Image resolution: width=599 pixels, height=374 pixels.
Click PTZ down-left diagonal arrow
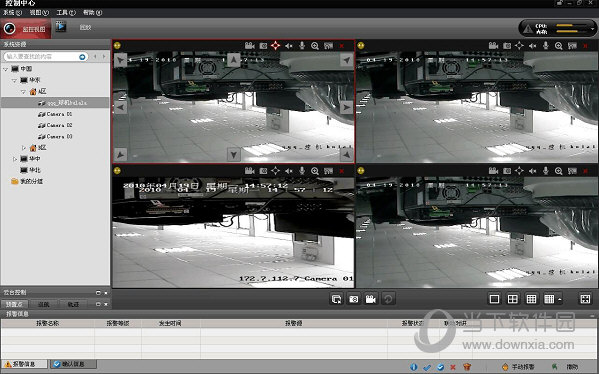120,154
